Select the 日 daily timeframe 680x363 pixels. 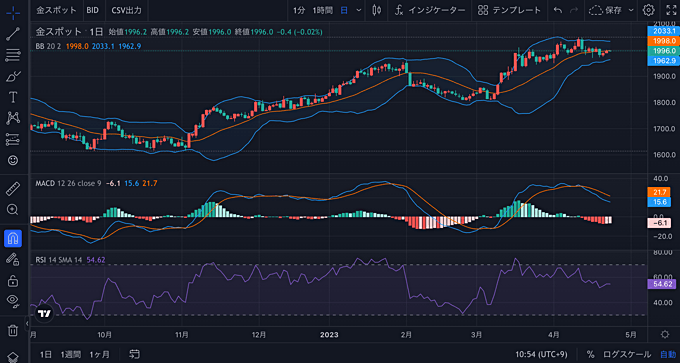coord(344,10)
